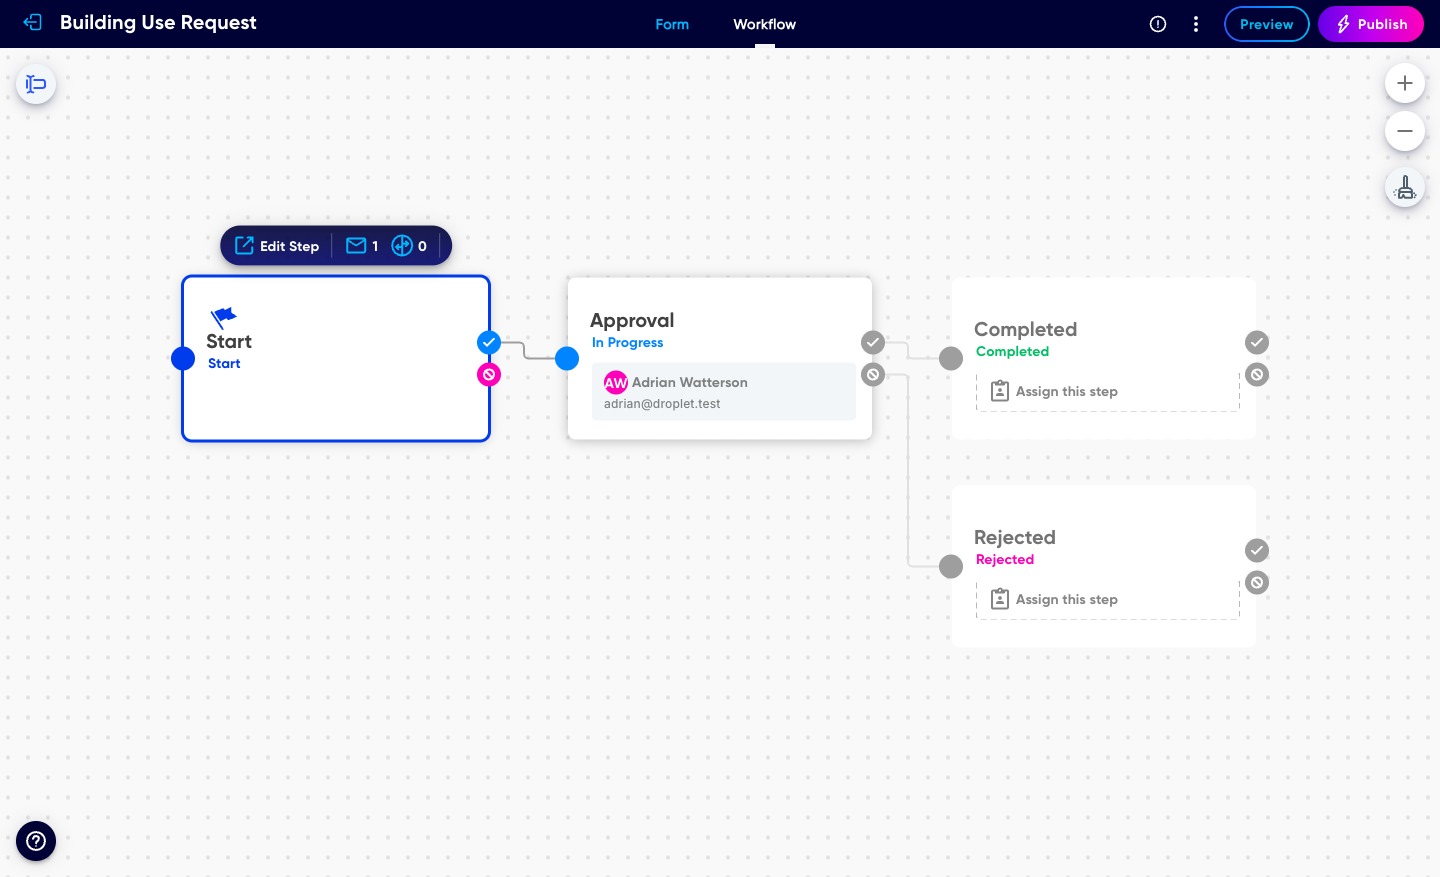Click the AW avatar of Adrian Watterson
This screenshot has height=877, width=1440.
pos(616,382)
